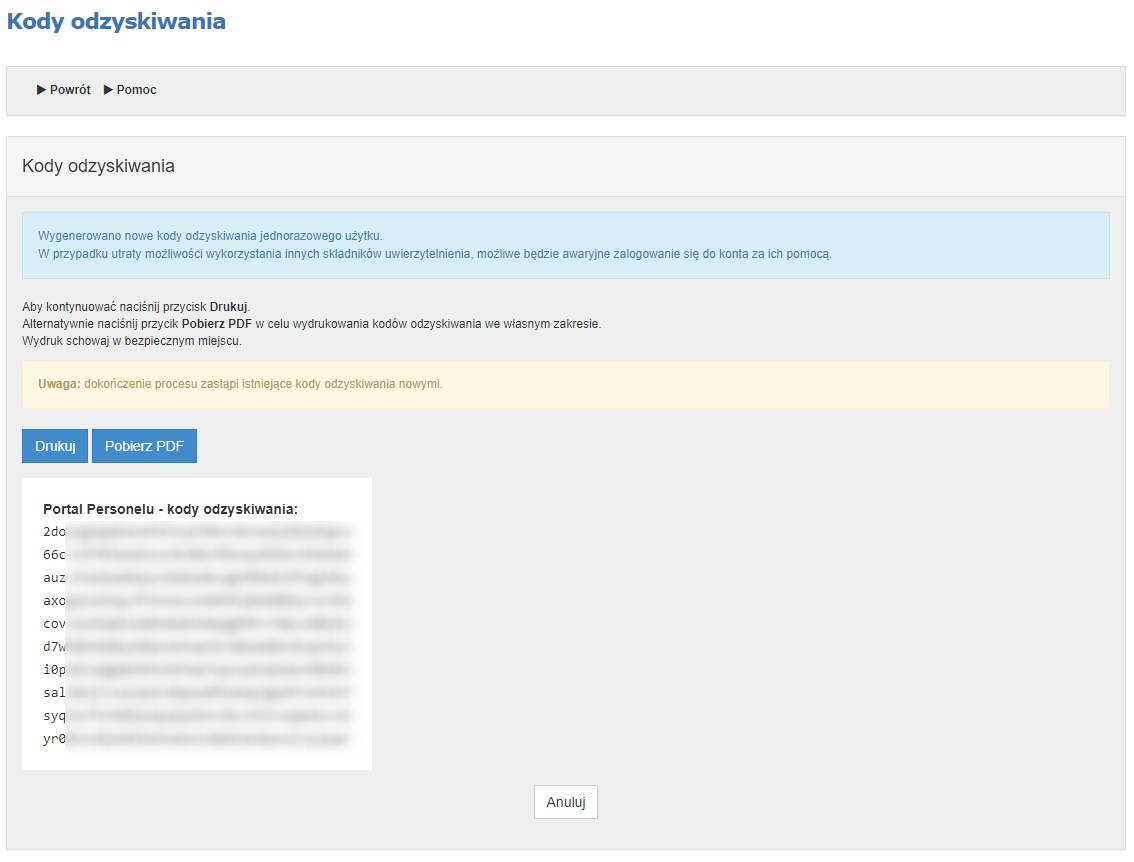The height and width of the screenshot is (862, 1134).
Task: Click the Portal Personelu codes heading
Action: (170, 509)
